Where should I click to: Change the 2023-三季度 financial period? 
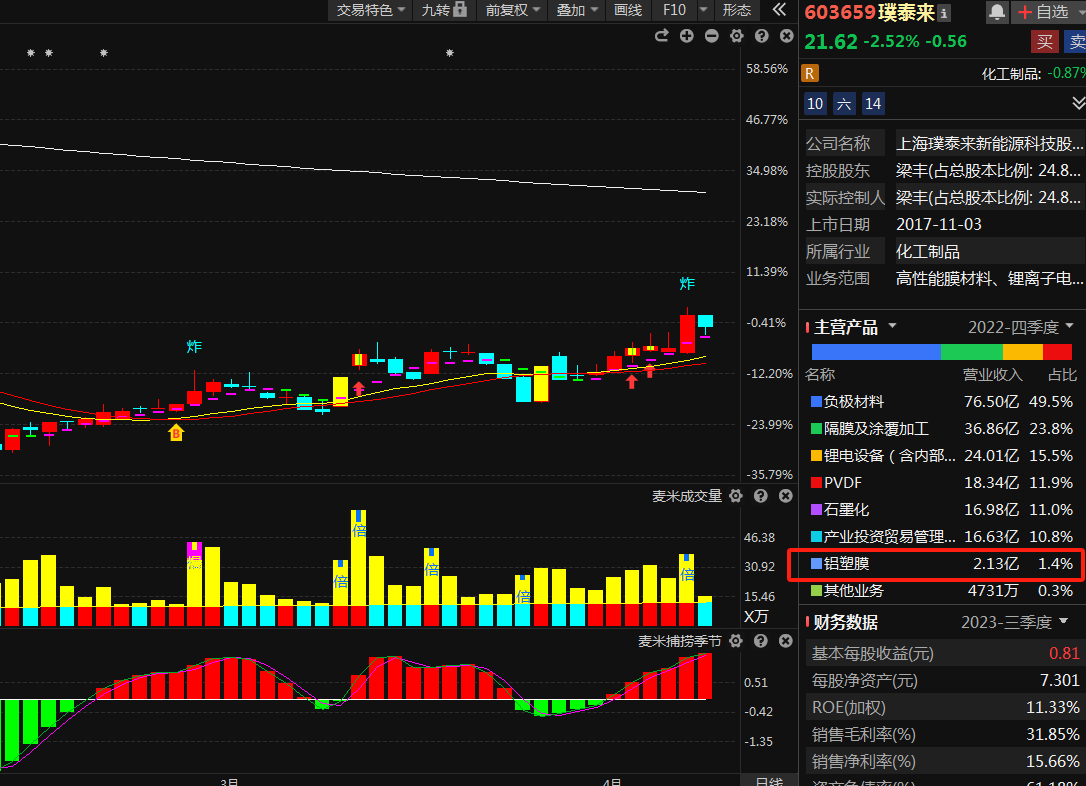1015,623
